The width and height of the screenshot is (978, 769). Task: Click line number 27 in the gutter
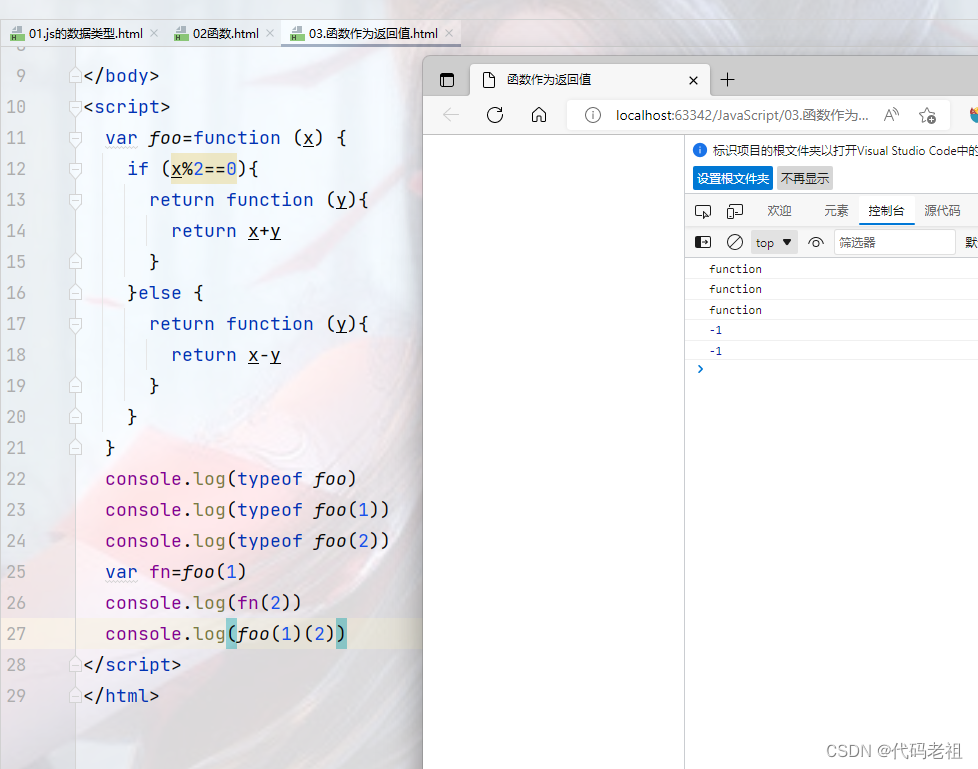(x=16, y=634)
